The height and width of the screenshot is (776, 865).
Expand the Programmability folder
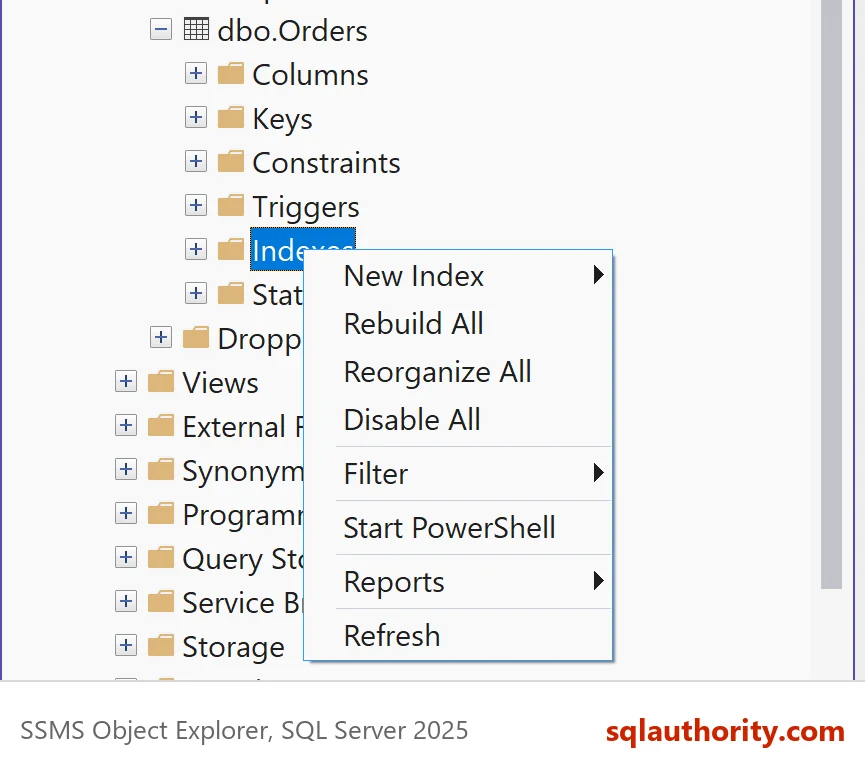point(126,514)
